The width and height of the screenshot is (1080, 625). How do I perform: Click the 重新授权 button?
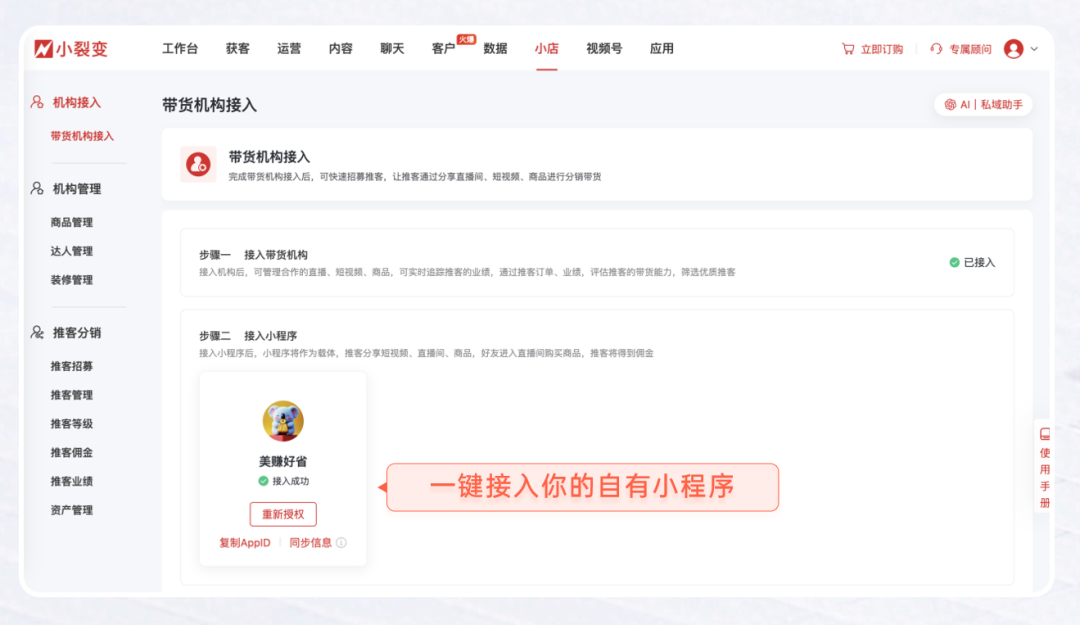283,514
